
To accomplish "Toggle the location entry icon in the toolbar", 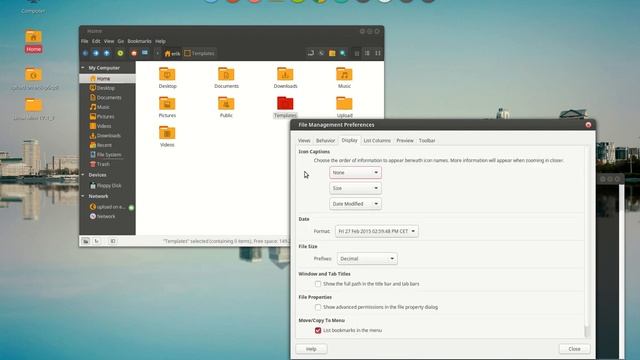I will [x=311, y=53].
